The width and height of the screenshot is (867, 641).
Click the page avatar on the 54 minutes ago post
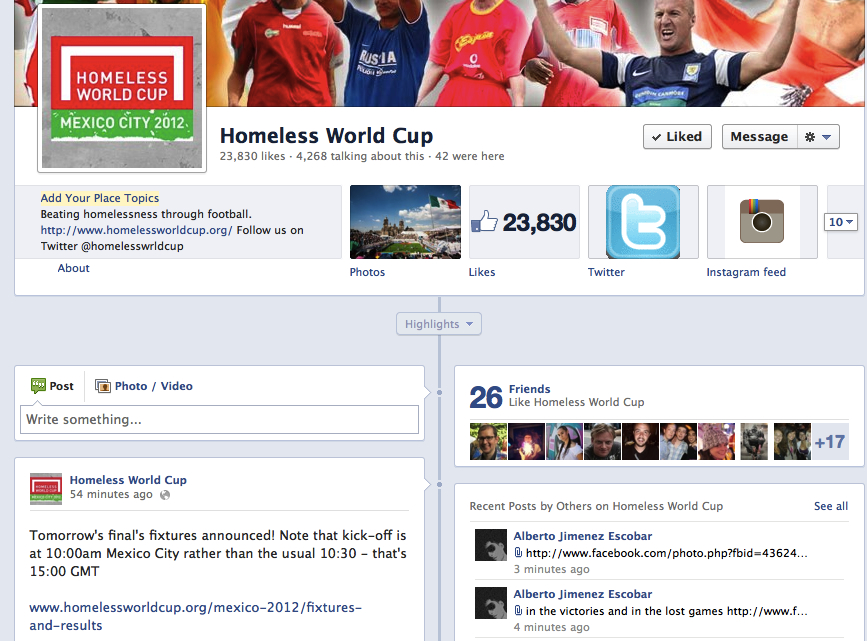point(46,489)
